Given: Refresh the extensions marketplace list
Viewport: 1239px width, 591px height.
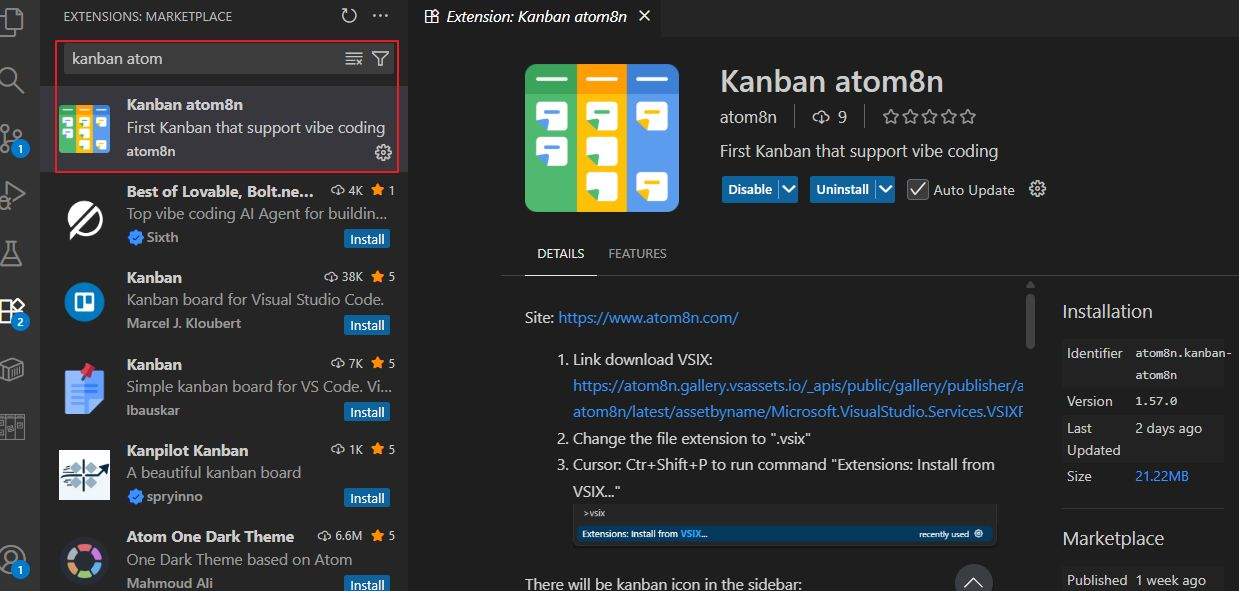Looking at the screenshot, I should click(x=349, y=16).
